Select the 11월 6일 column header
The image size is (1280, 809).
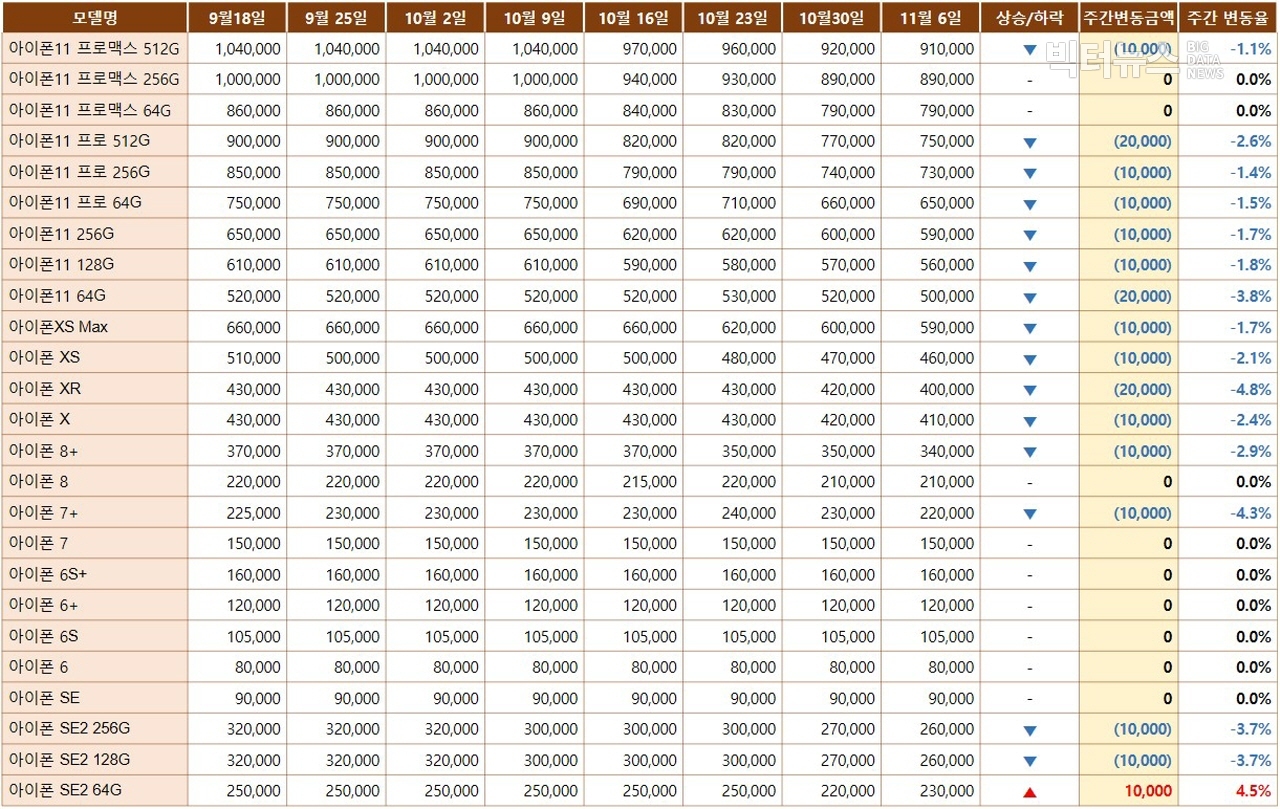coord(931,17)
